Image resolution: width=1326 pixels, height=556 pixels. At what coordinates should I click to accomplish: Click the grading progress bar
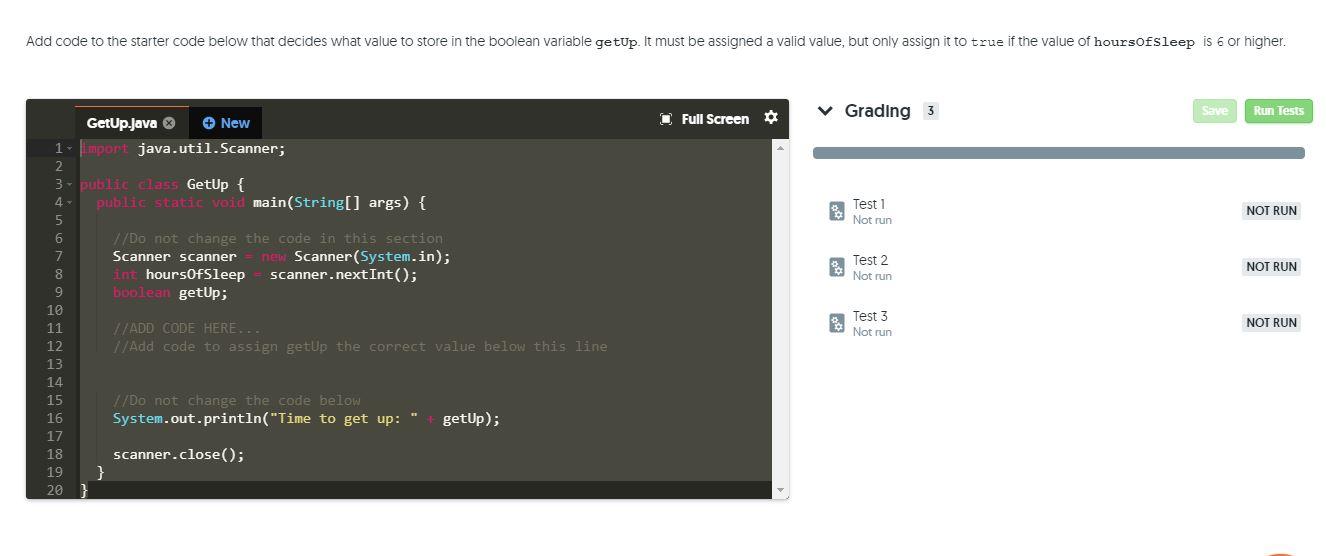tap(1058, 153)
